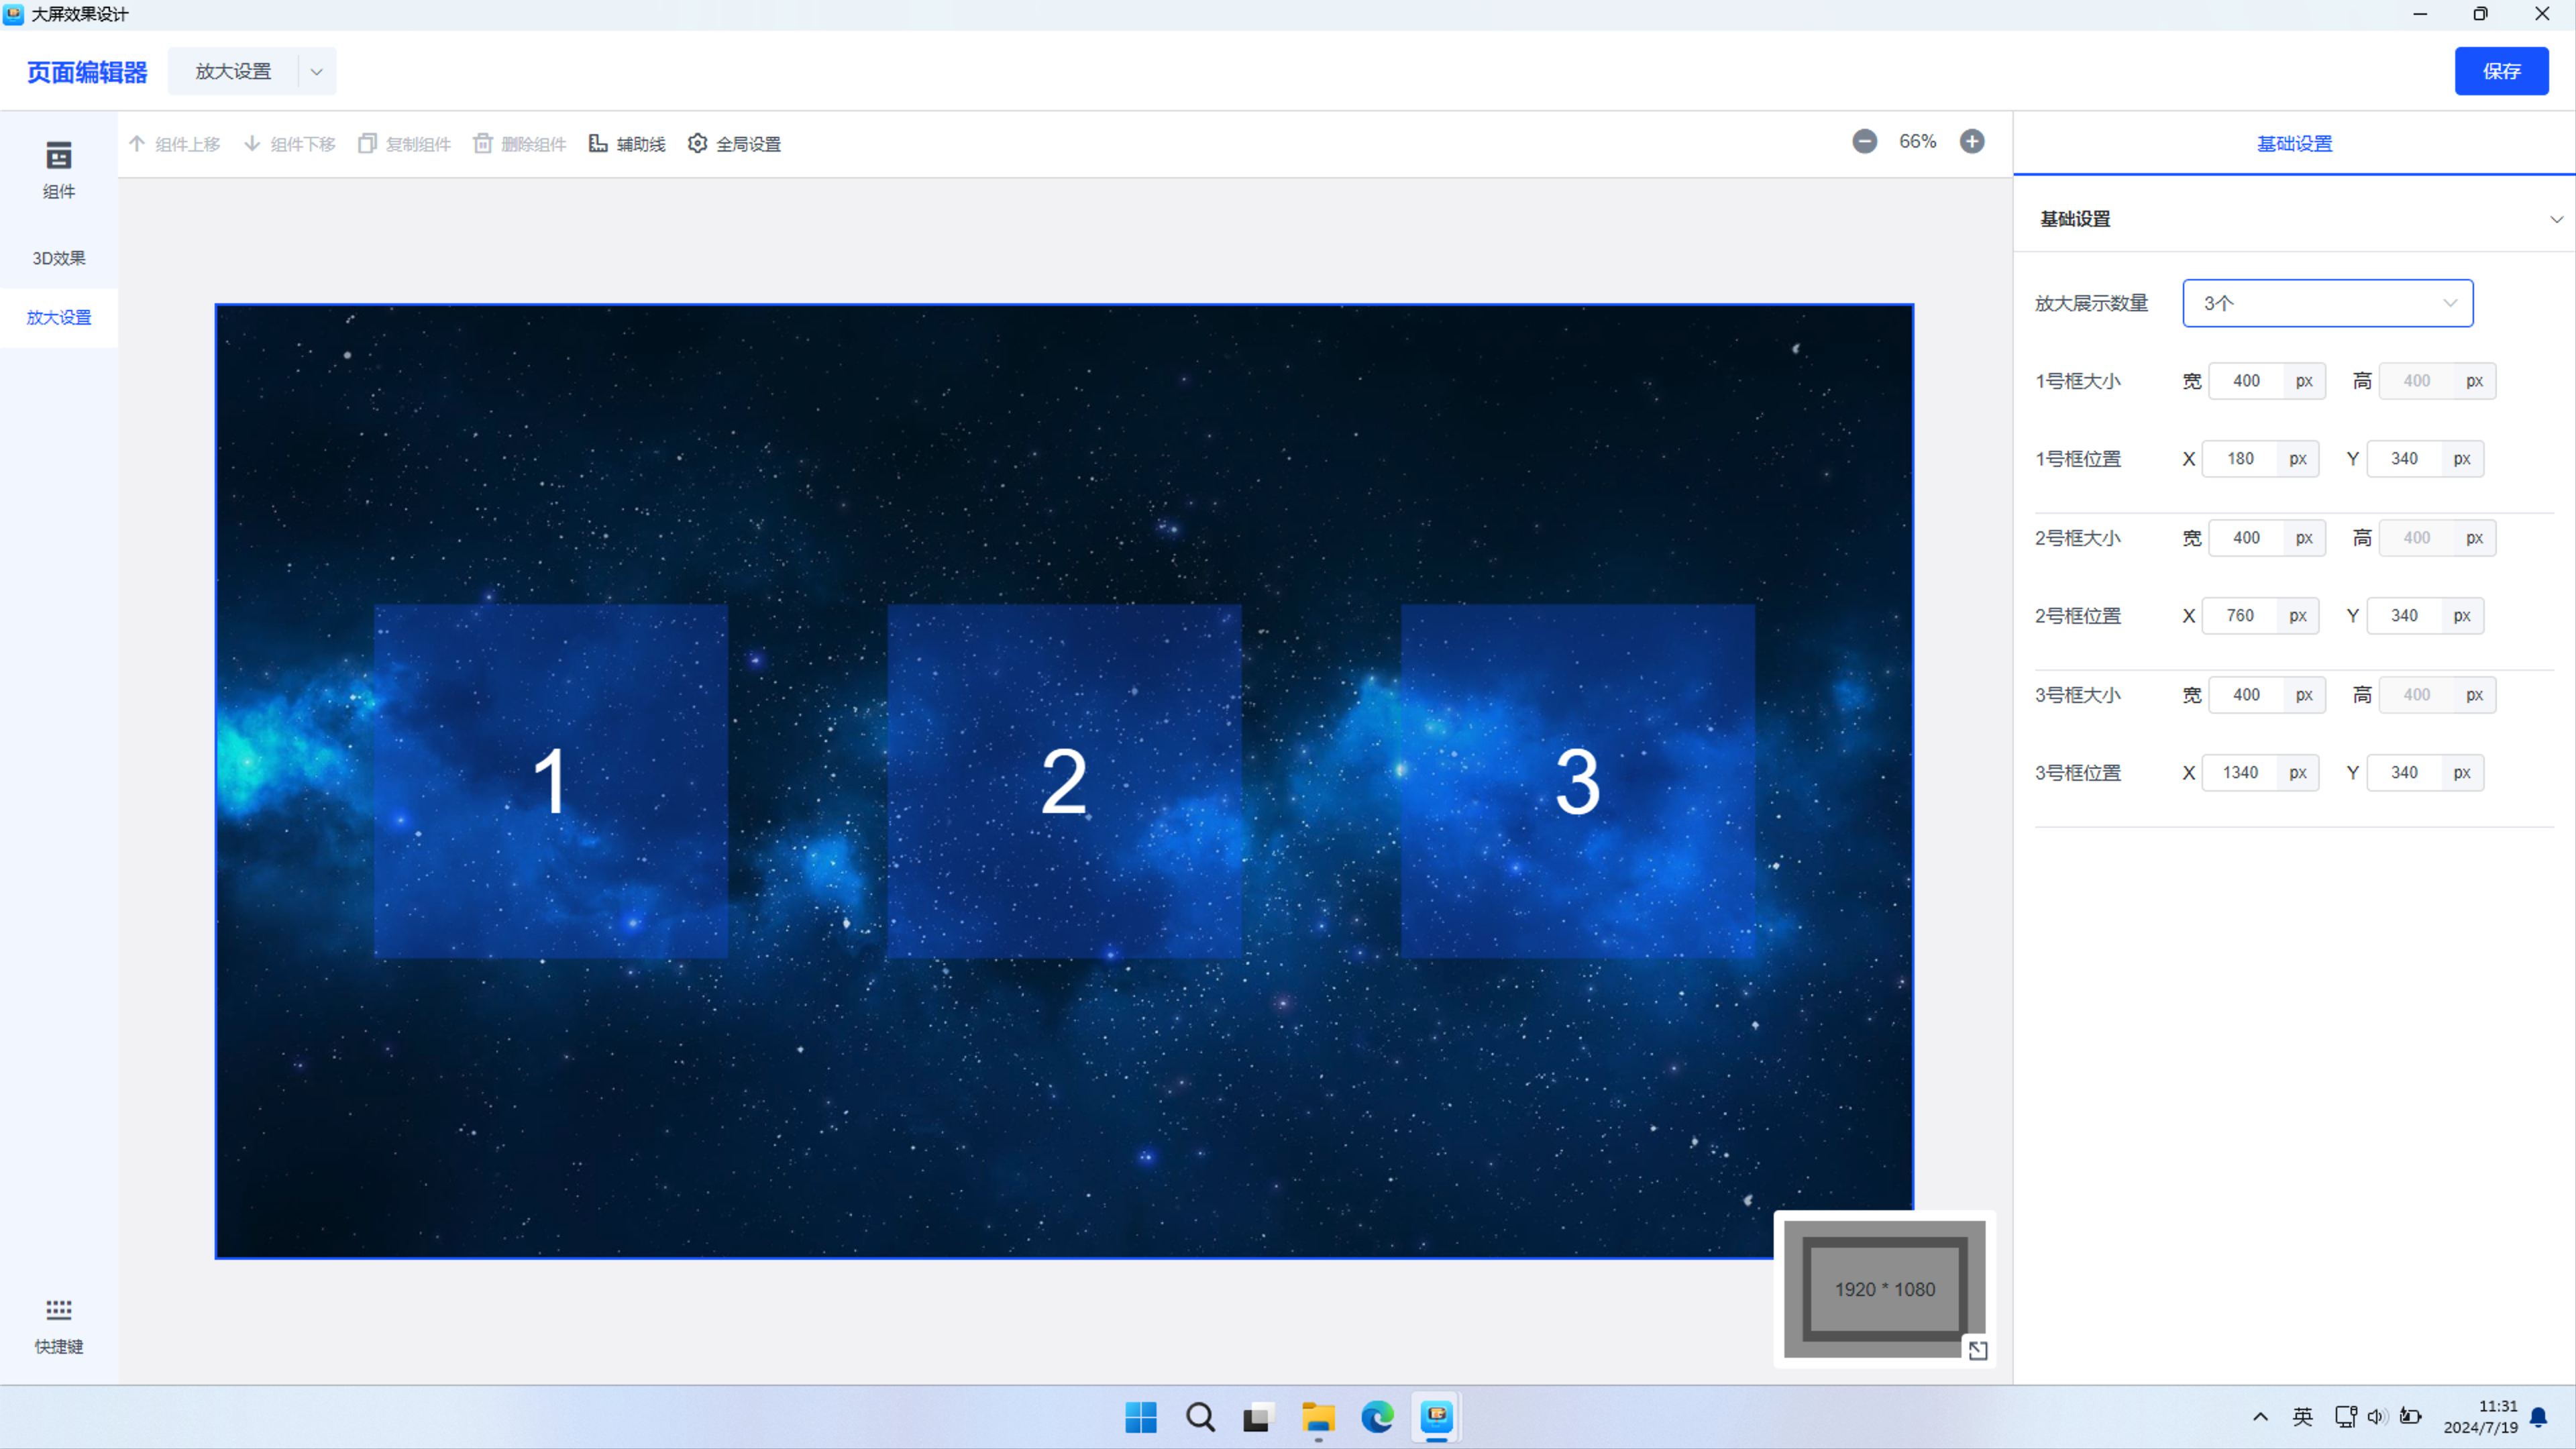The width and height of the screenshot is (2576, 1449).
Task: Click the zoom out minus icon
Action: [1864, 142]
